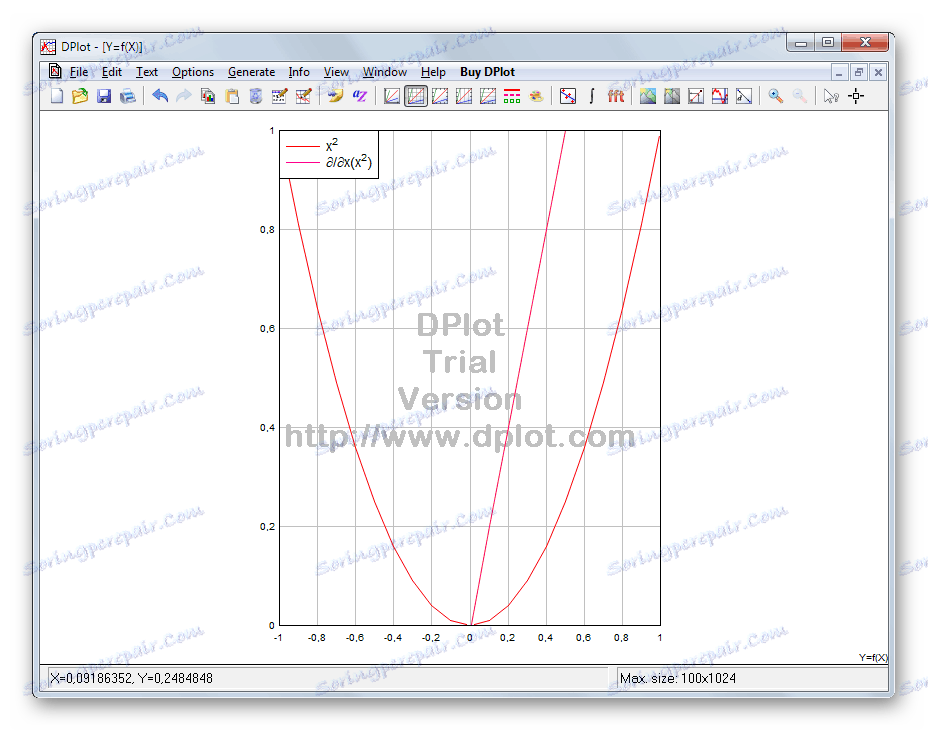The height and width of the screenshot is (731, 928).
Task: Click the New document icon
Action: click(x=57, y=96)
